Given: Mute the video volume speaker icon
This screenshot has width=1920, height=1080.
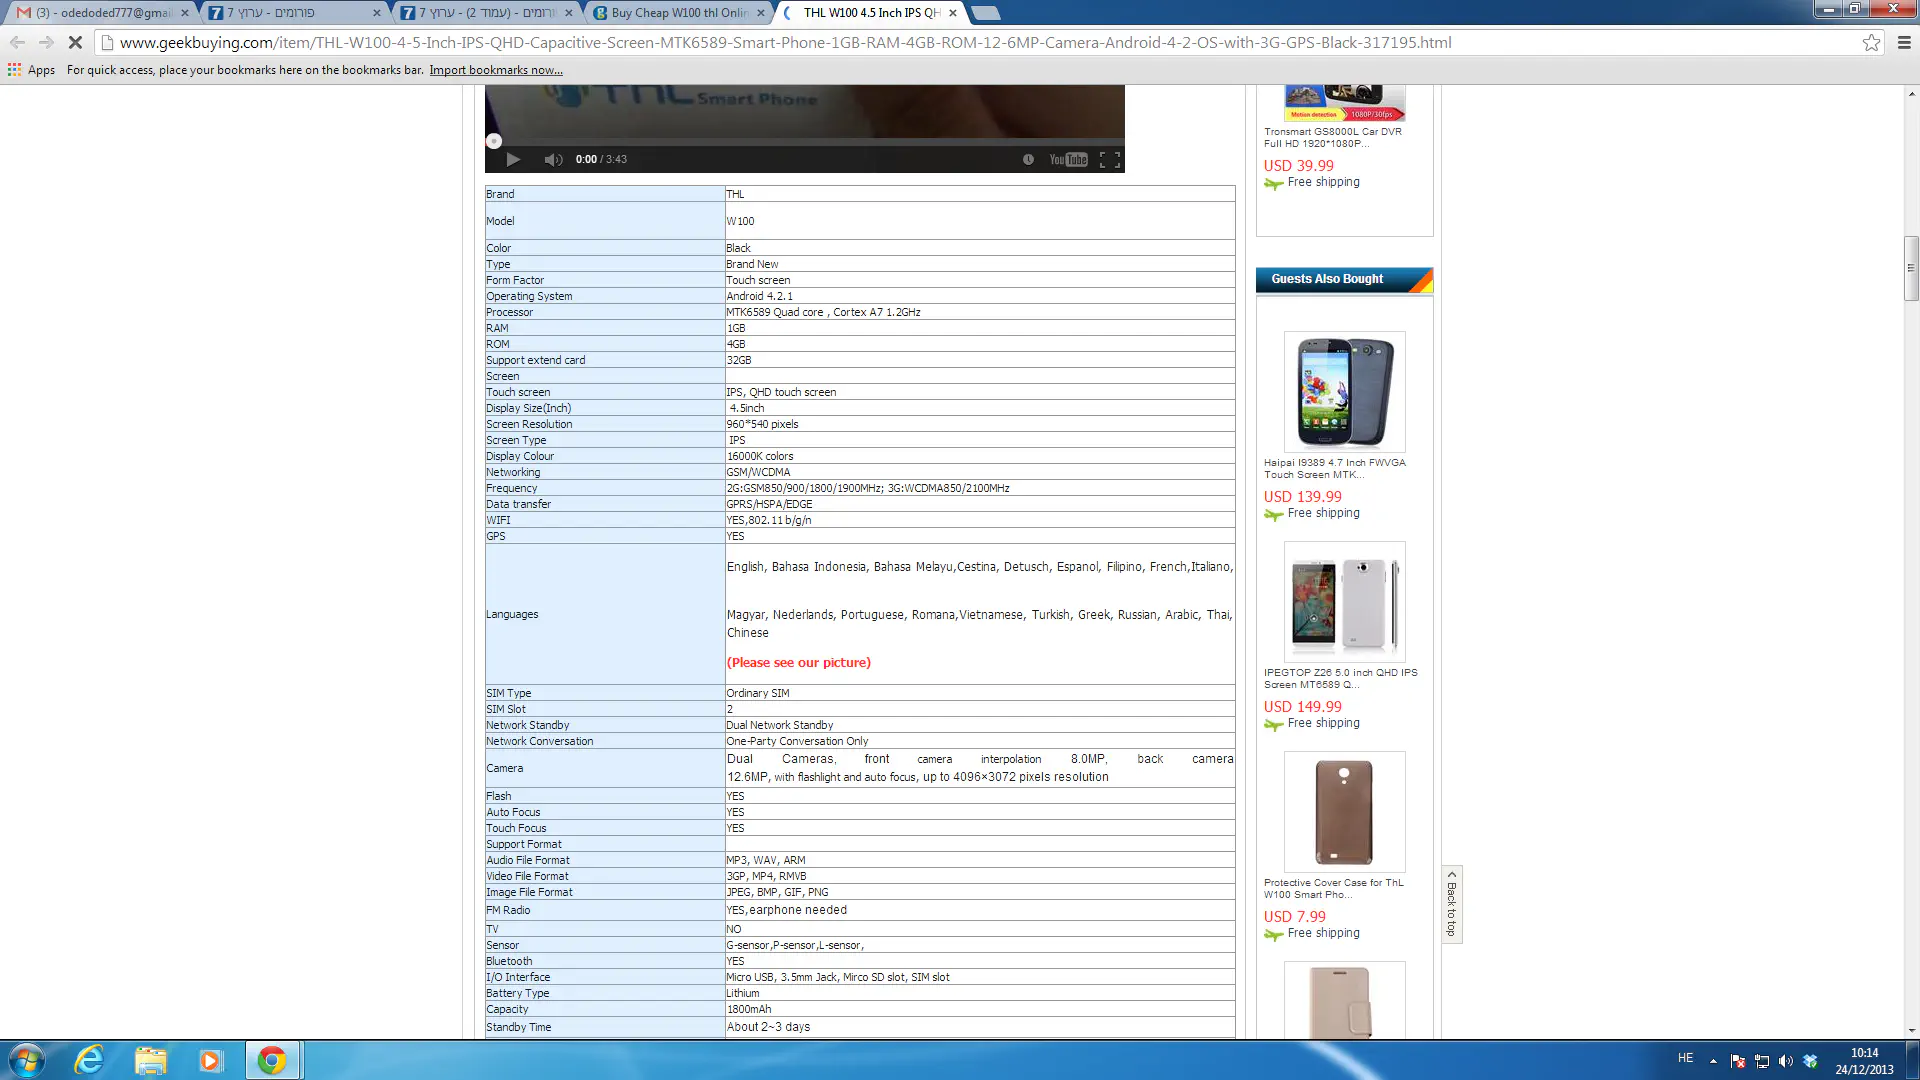Looking at the screenshot, I should click(x=552, y=160).
